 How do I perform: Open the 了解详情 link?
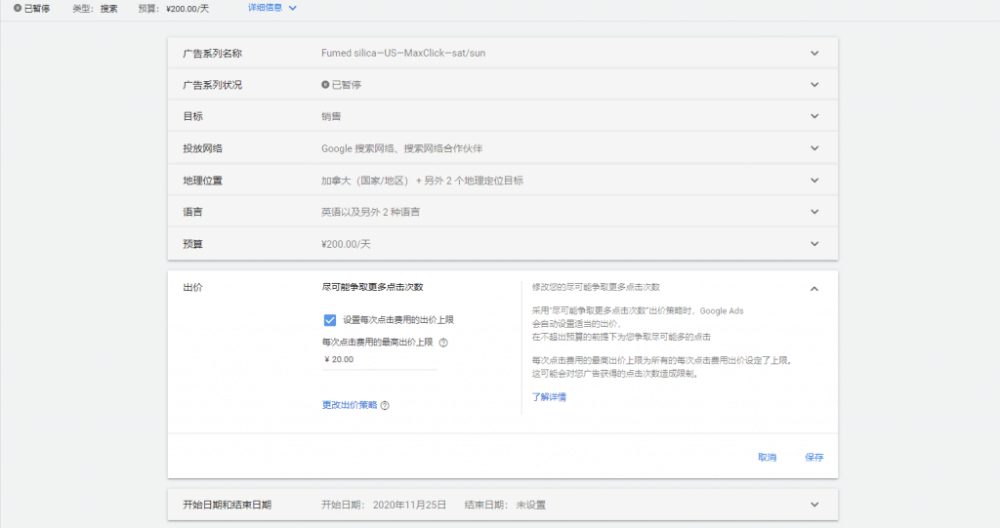[x=549, y=397]
